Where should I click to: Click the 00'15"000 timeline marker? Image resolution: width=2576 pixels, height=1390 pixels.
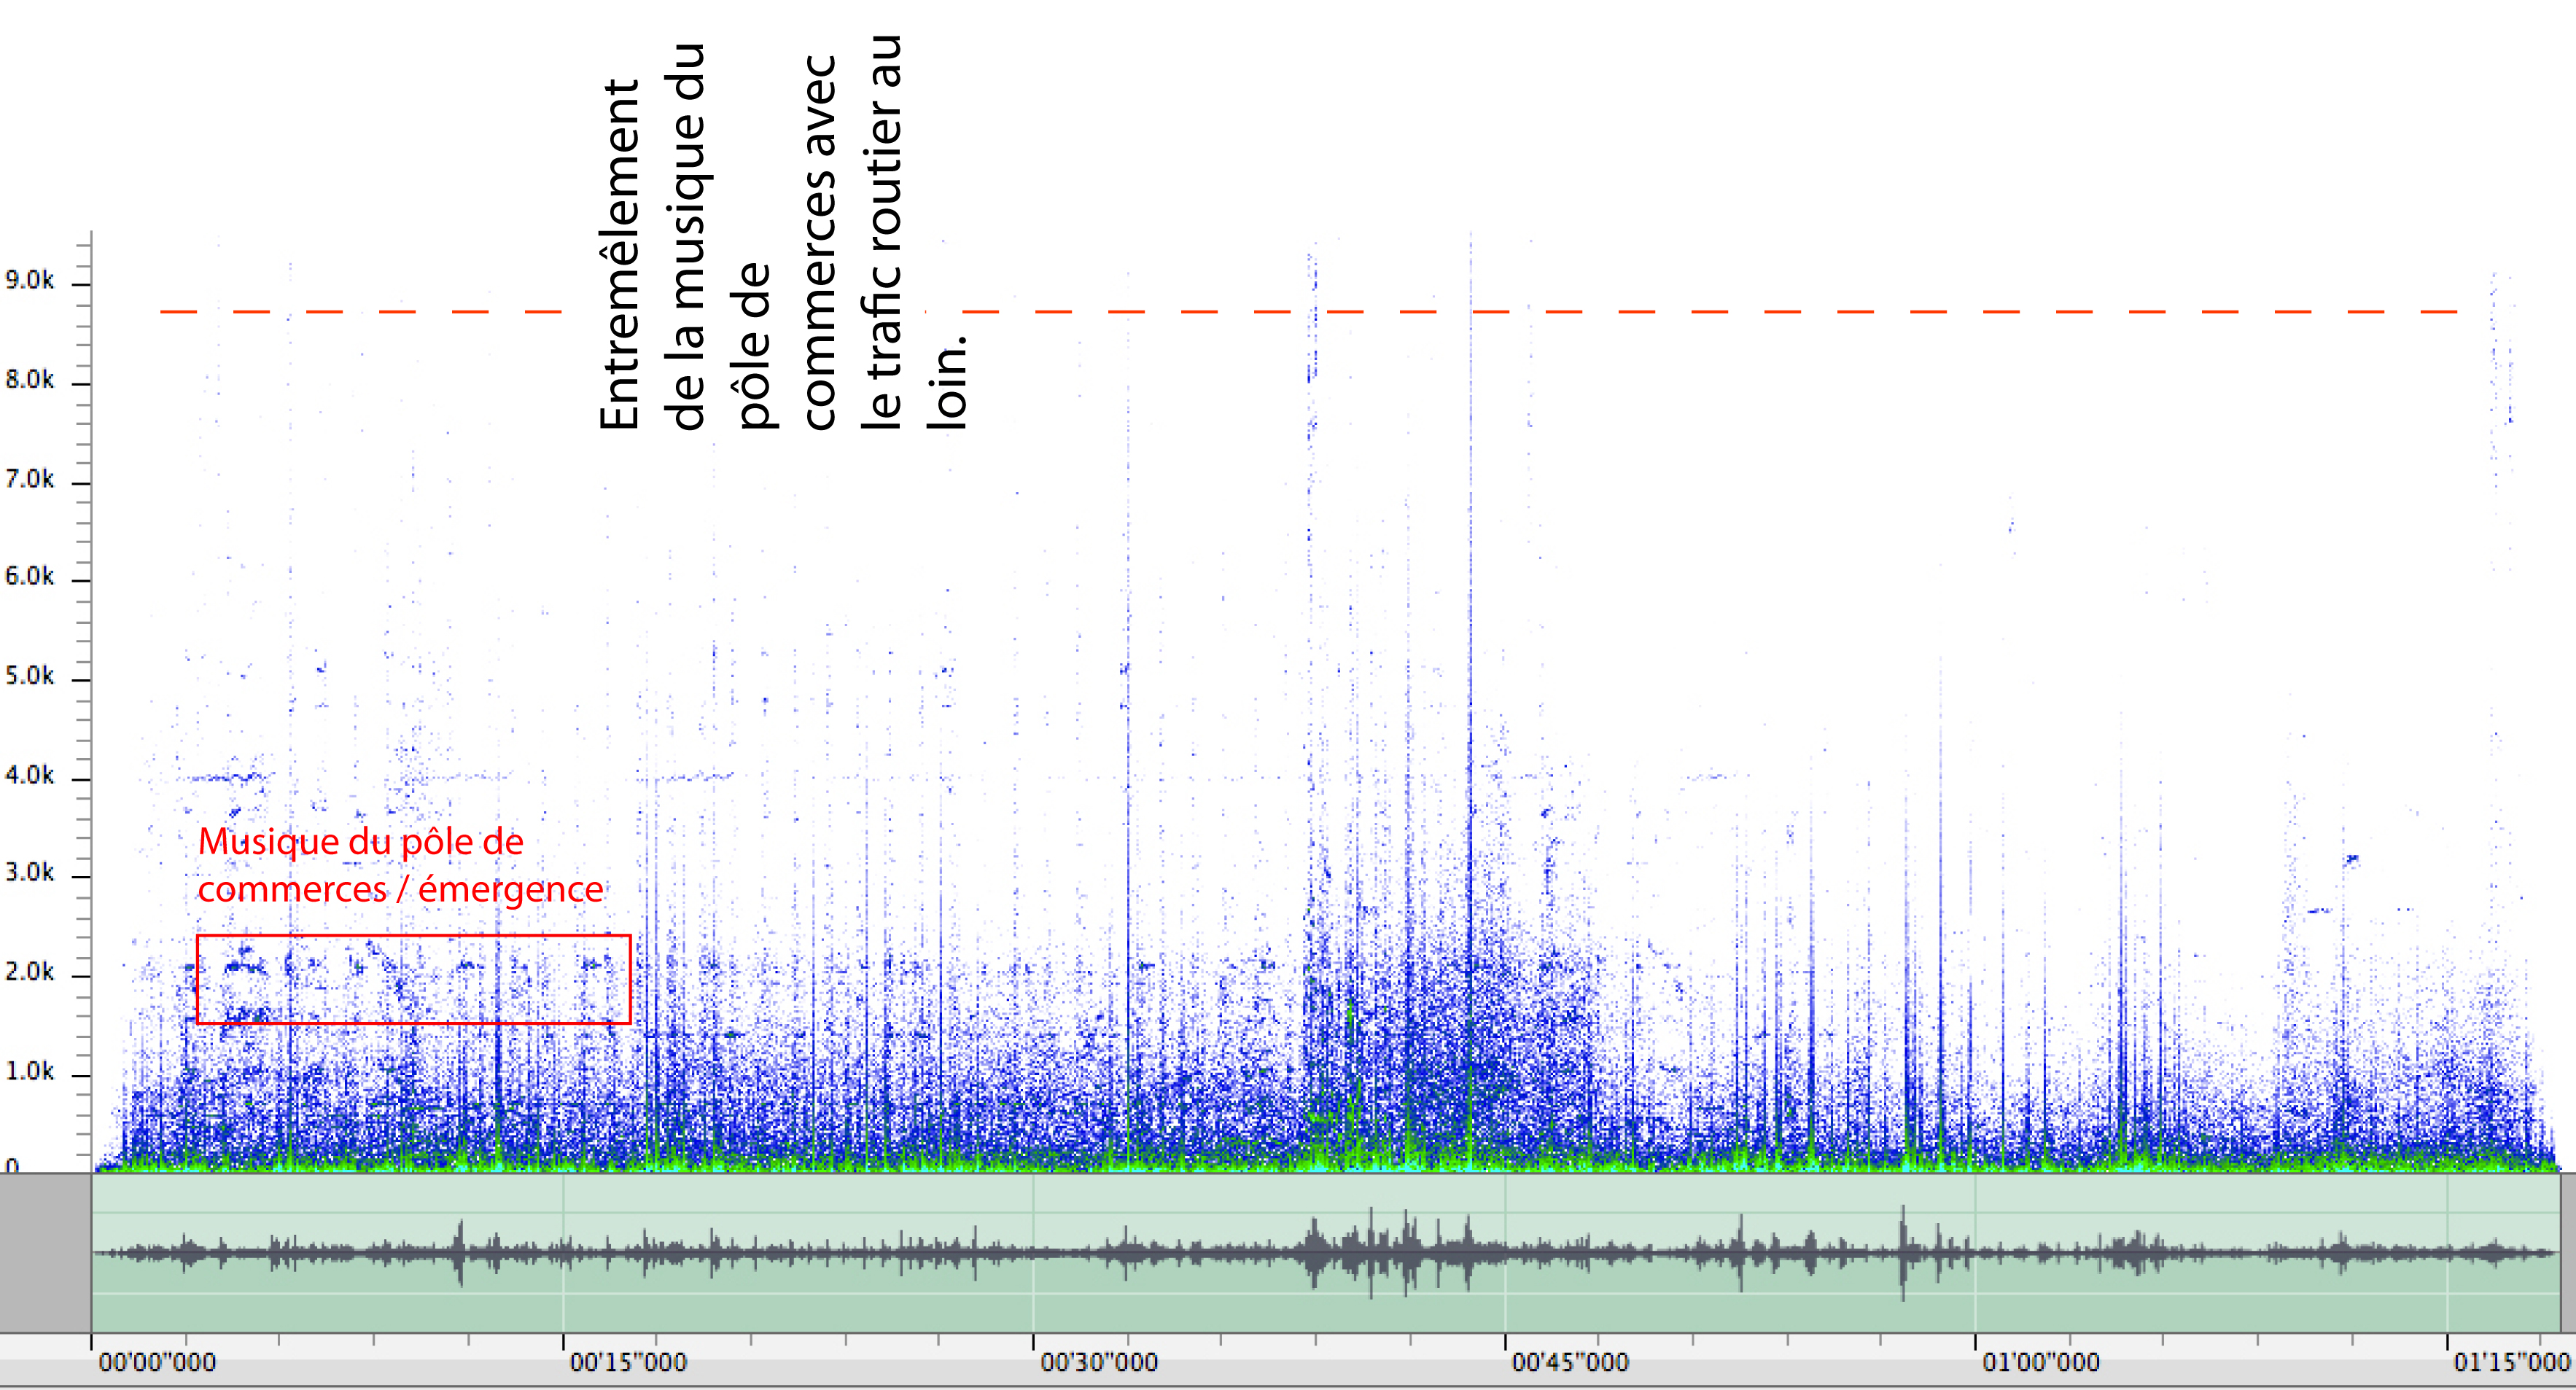[x=627, y=1362]
